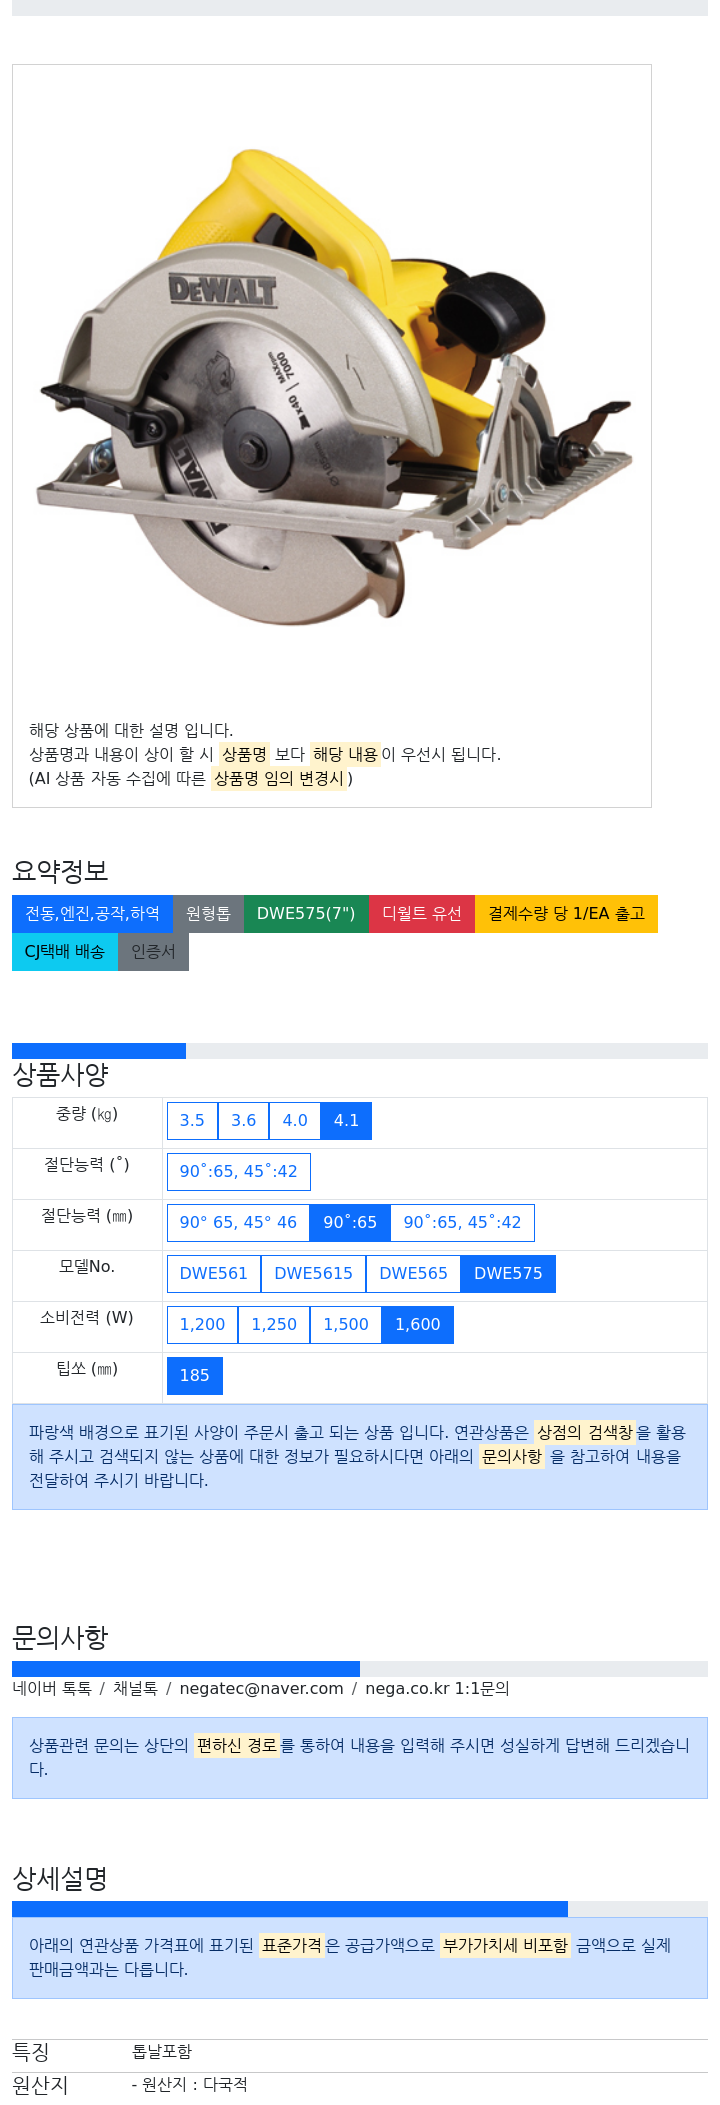Click the 원형톱 tag

click(208, 914)
